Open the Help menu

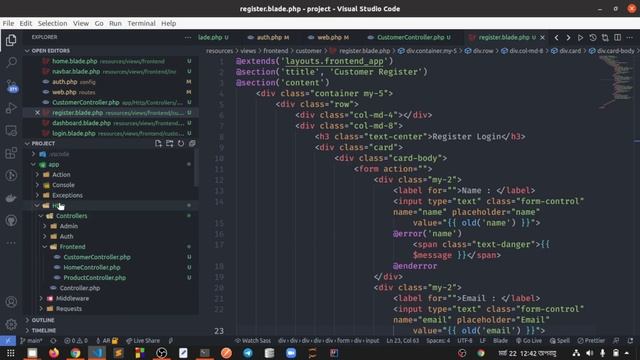(x=168, y=23)
